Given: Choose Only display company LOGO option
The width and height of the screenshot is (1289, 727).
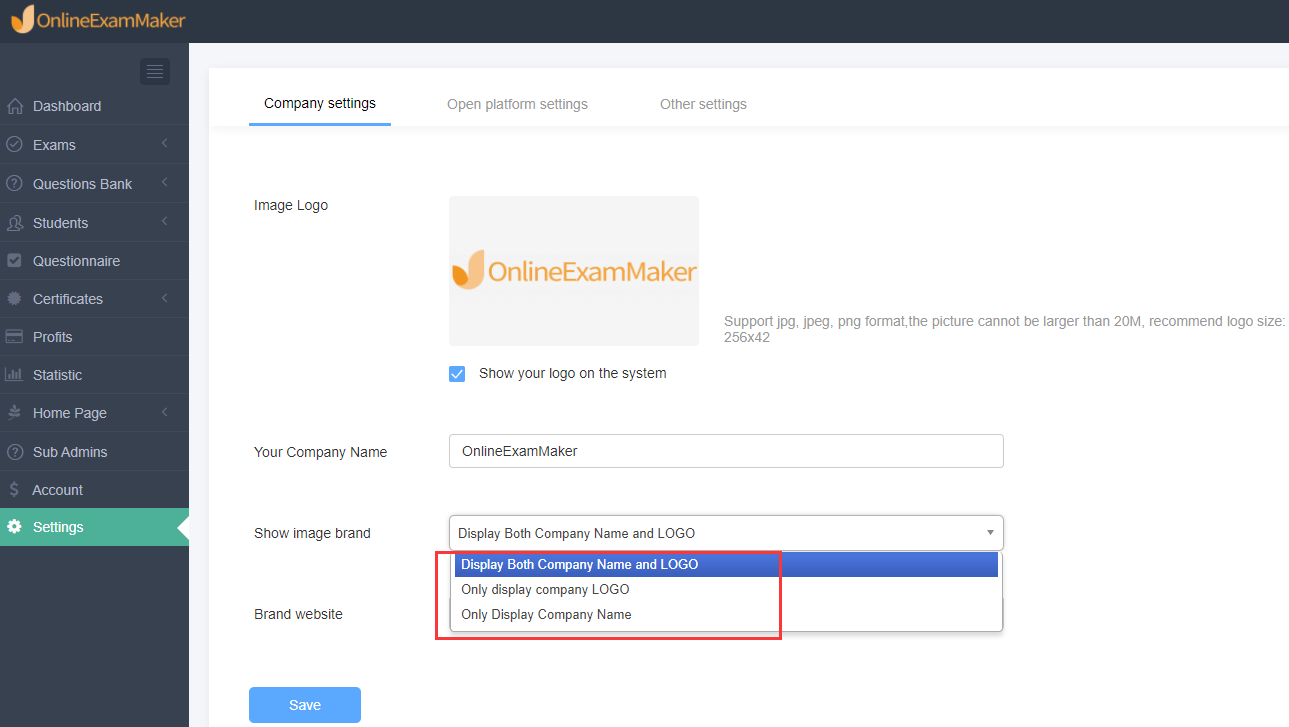Looking at the screenshot, I should pos(726,590).
